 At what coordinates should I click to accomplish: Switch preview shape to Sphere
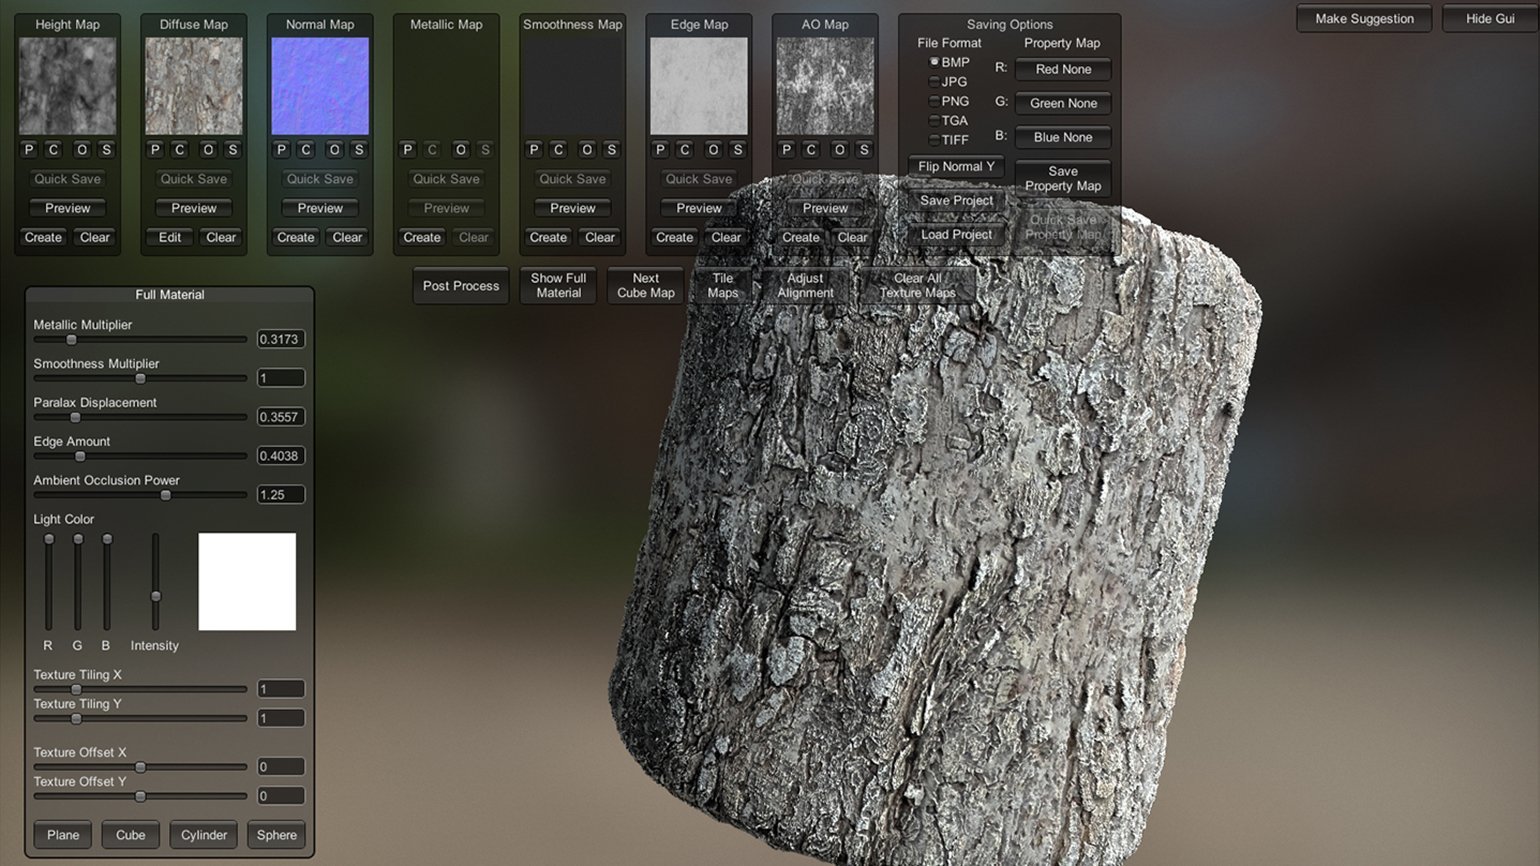pos(277,836)
